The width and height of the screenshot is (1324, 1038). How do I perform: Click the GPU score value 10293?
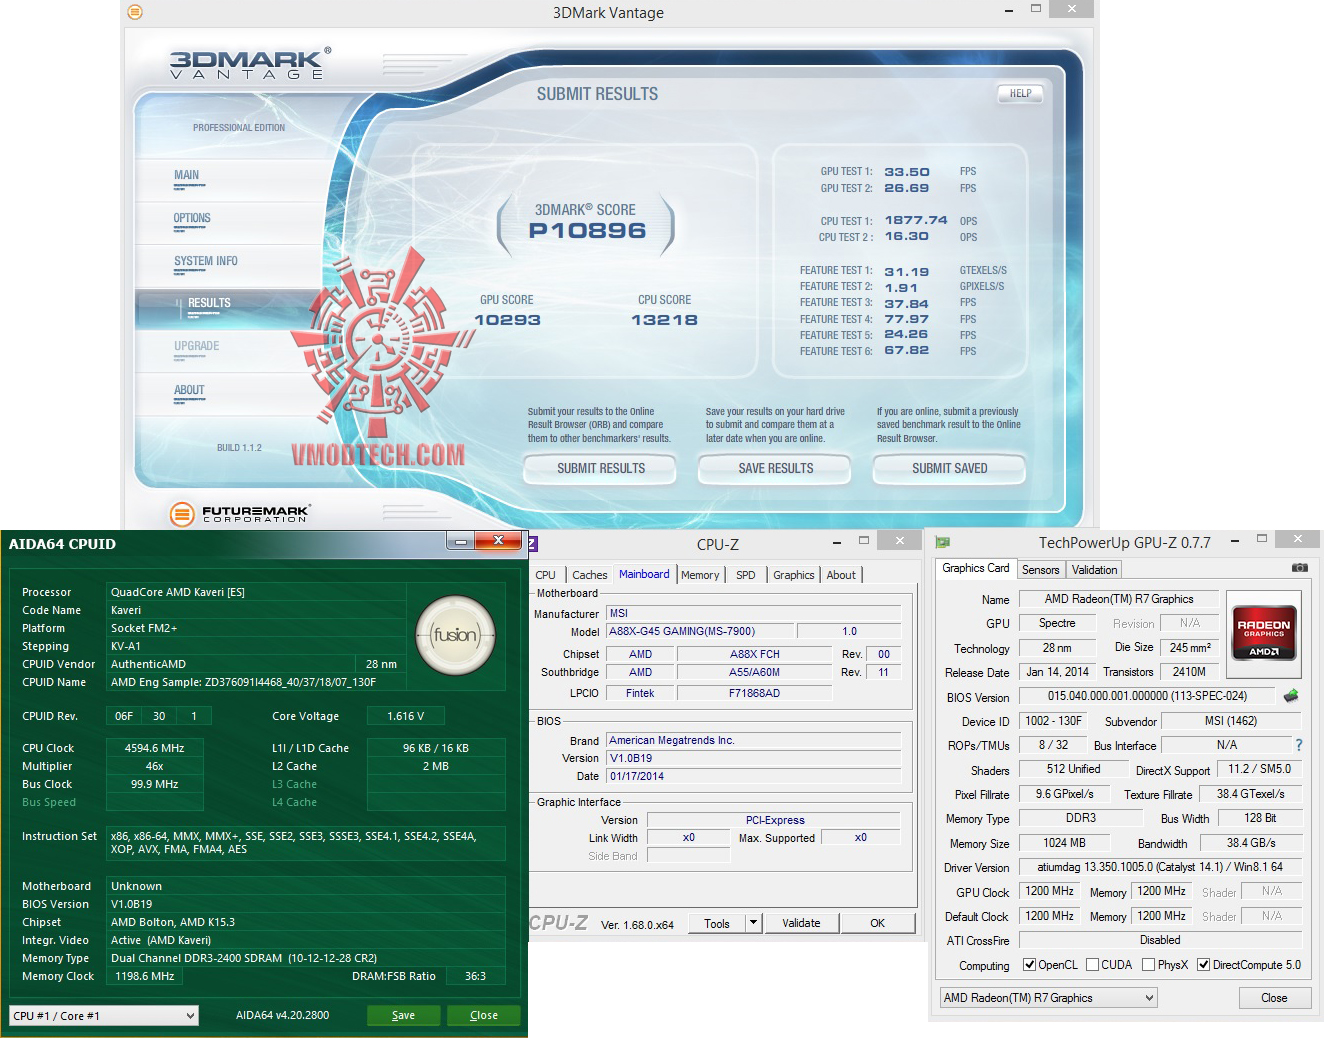pos(507,320)
